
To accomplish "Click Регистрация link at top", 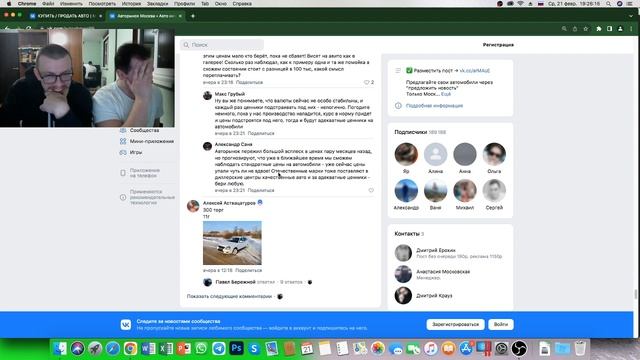I will coord(498,44).
